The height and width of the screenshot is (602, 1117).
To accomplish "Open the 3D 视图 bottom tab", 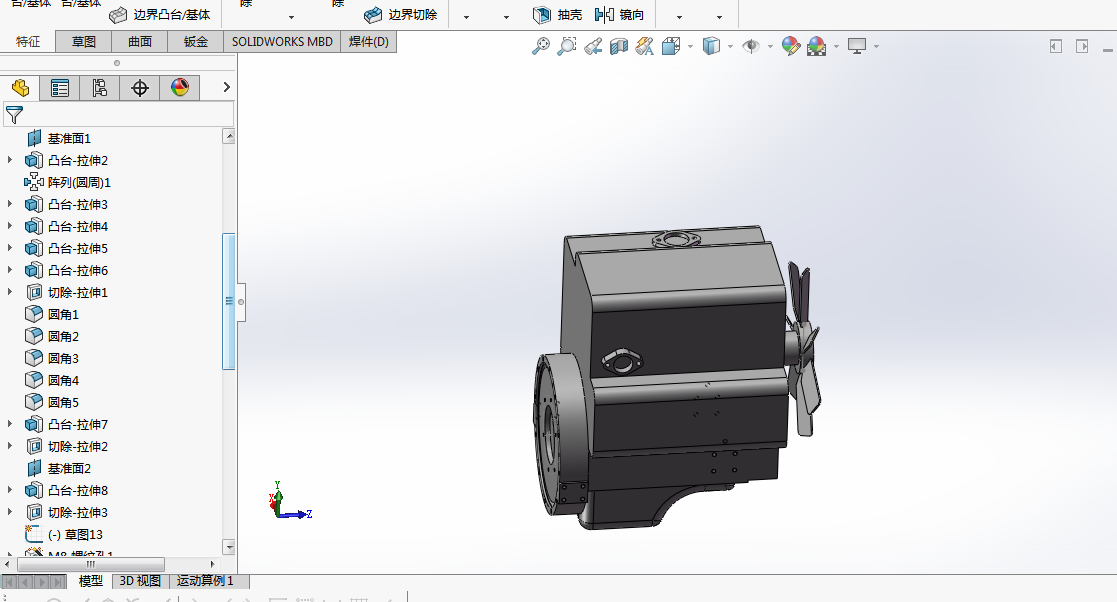I will (x=140, y=581).
